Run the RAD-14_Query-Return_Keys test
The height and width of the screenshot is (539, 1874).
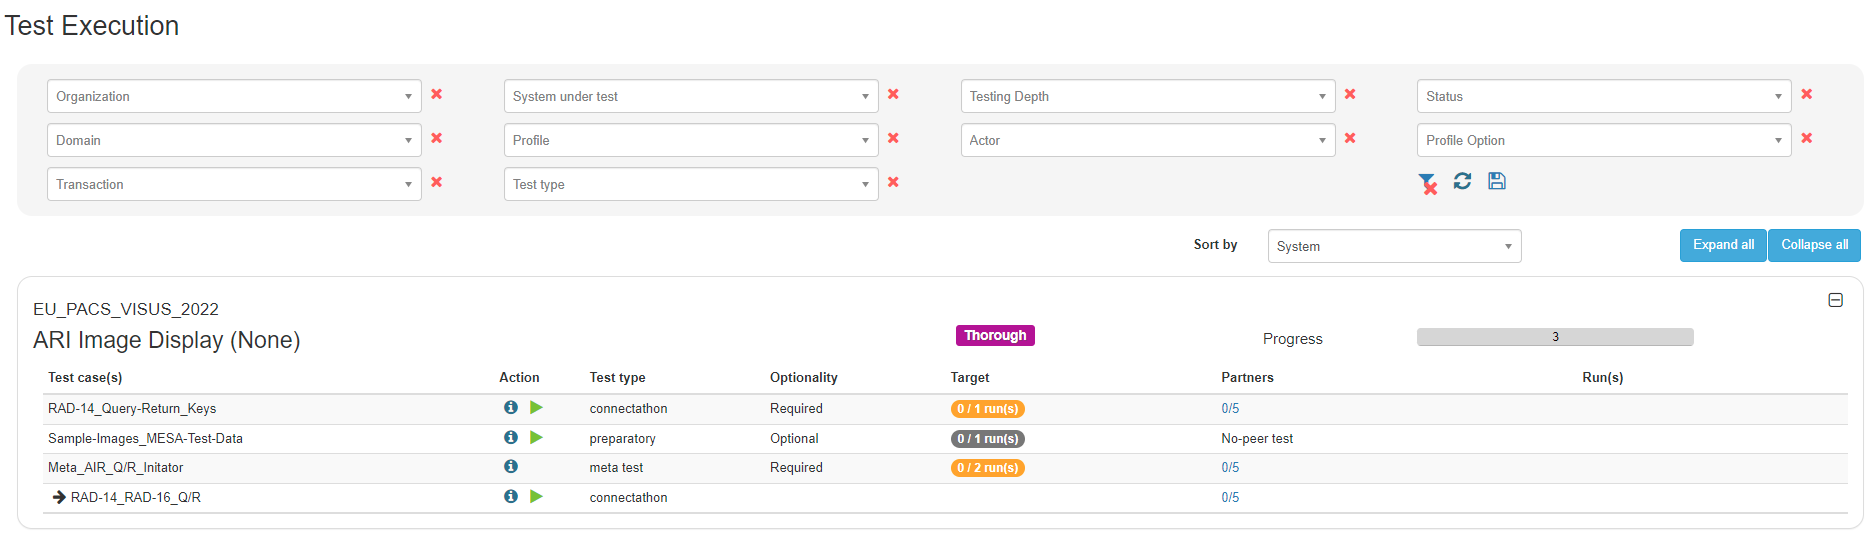(x=536, y=408)
